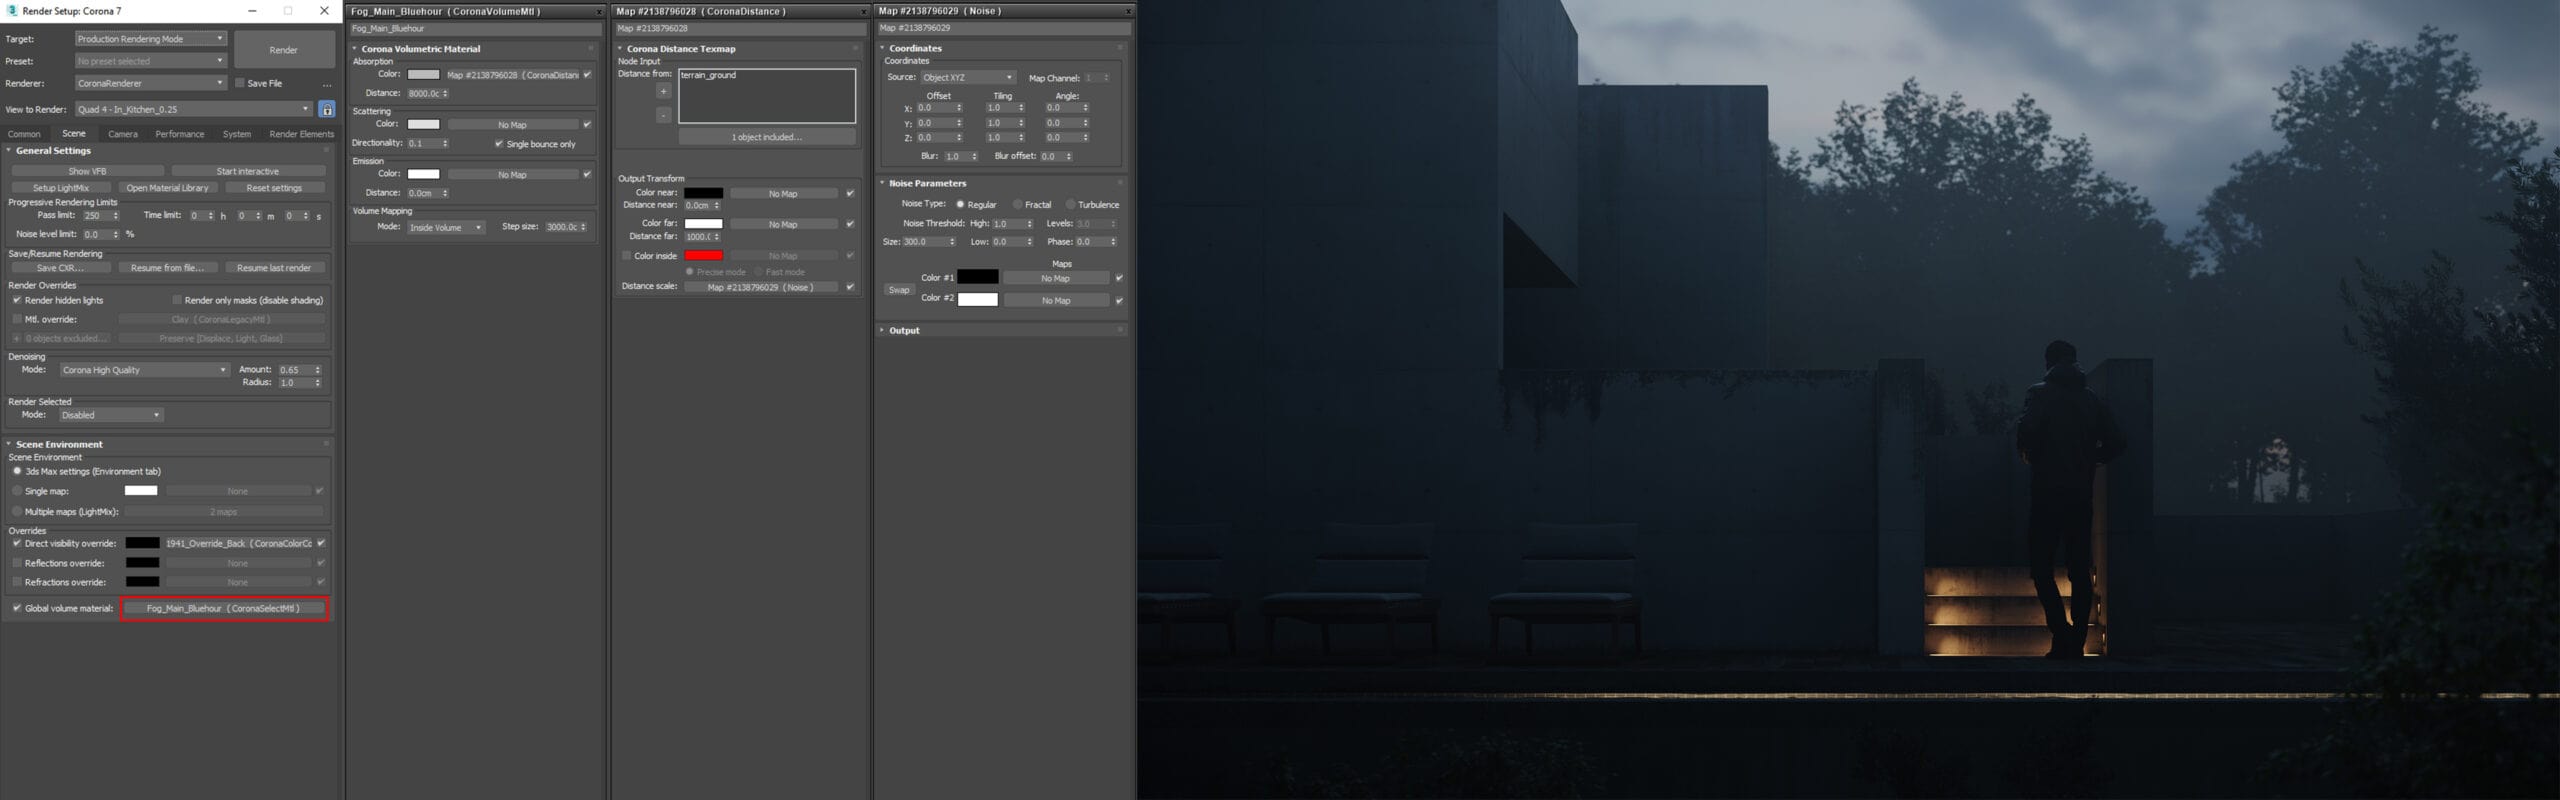Screen dimensions: 2560x800
Task: Toggle the View to Render lock icon
Action: click(x=326, y=109)
